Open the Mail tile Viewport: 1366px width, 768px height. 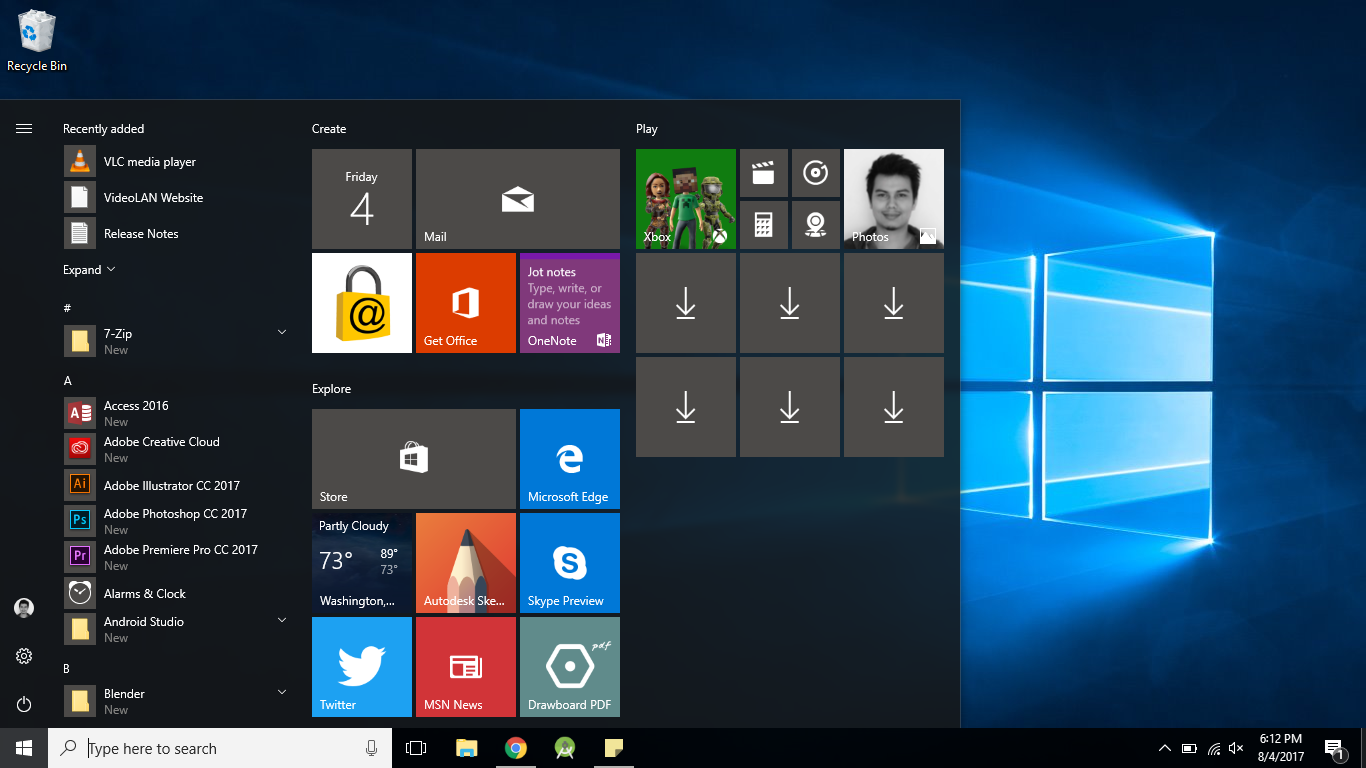coord(518,199)
